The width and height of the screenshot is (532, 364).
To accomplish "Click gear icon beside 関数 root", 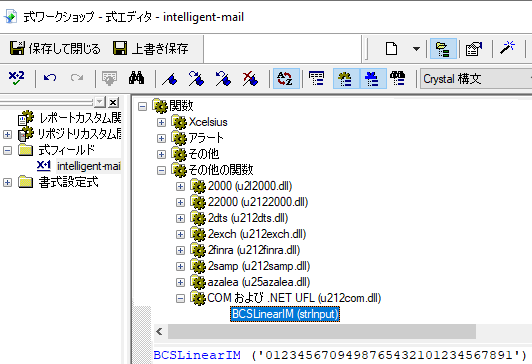I will pyautogui.click(x=160, y=106).
